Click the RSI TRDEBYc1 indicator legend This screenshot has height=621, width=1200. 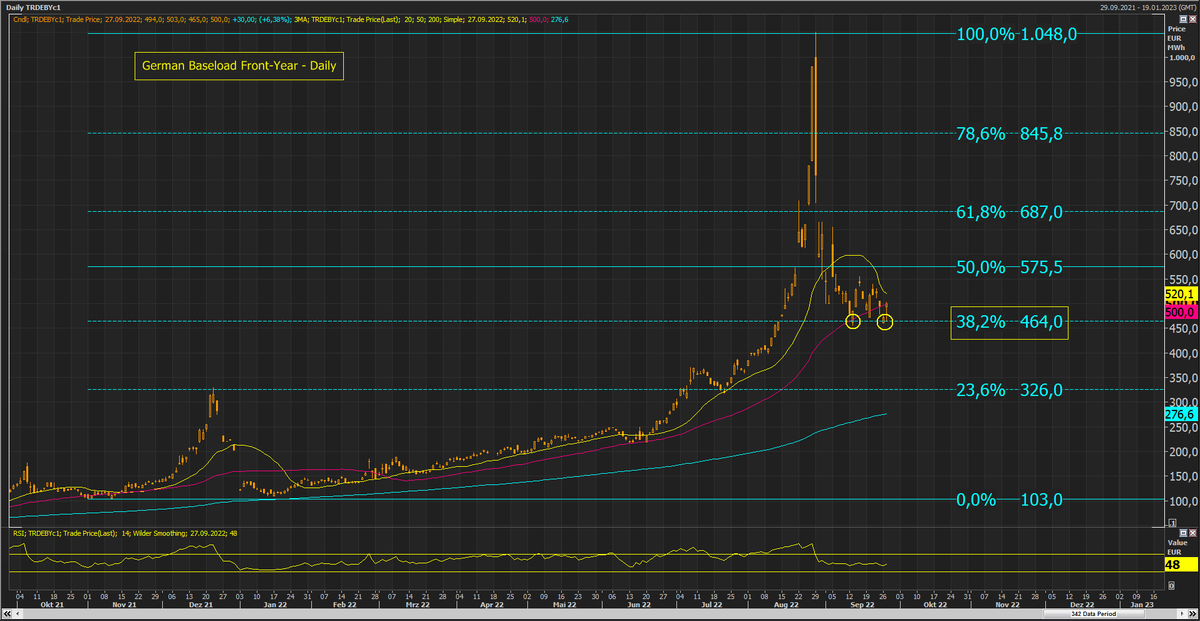125,533
